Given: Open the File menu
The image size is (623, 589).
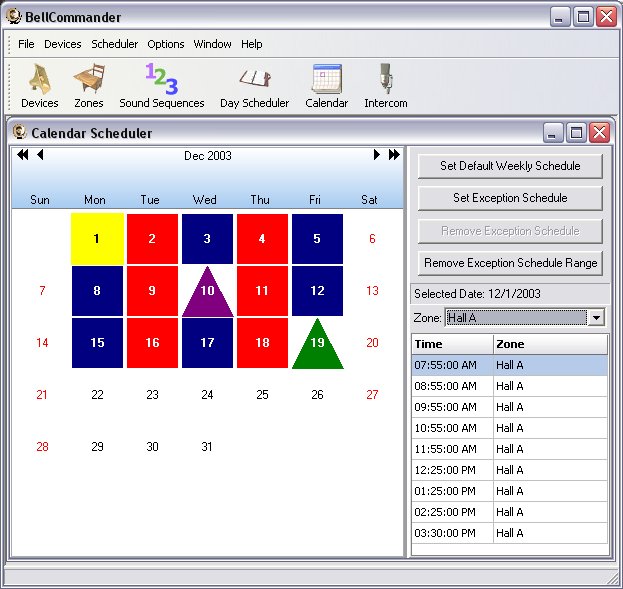Looking at the screenshot, I should [26, 44].
